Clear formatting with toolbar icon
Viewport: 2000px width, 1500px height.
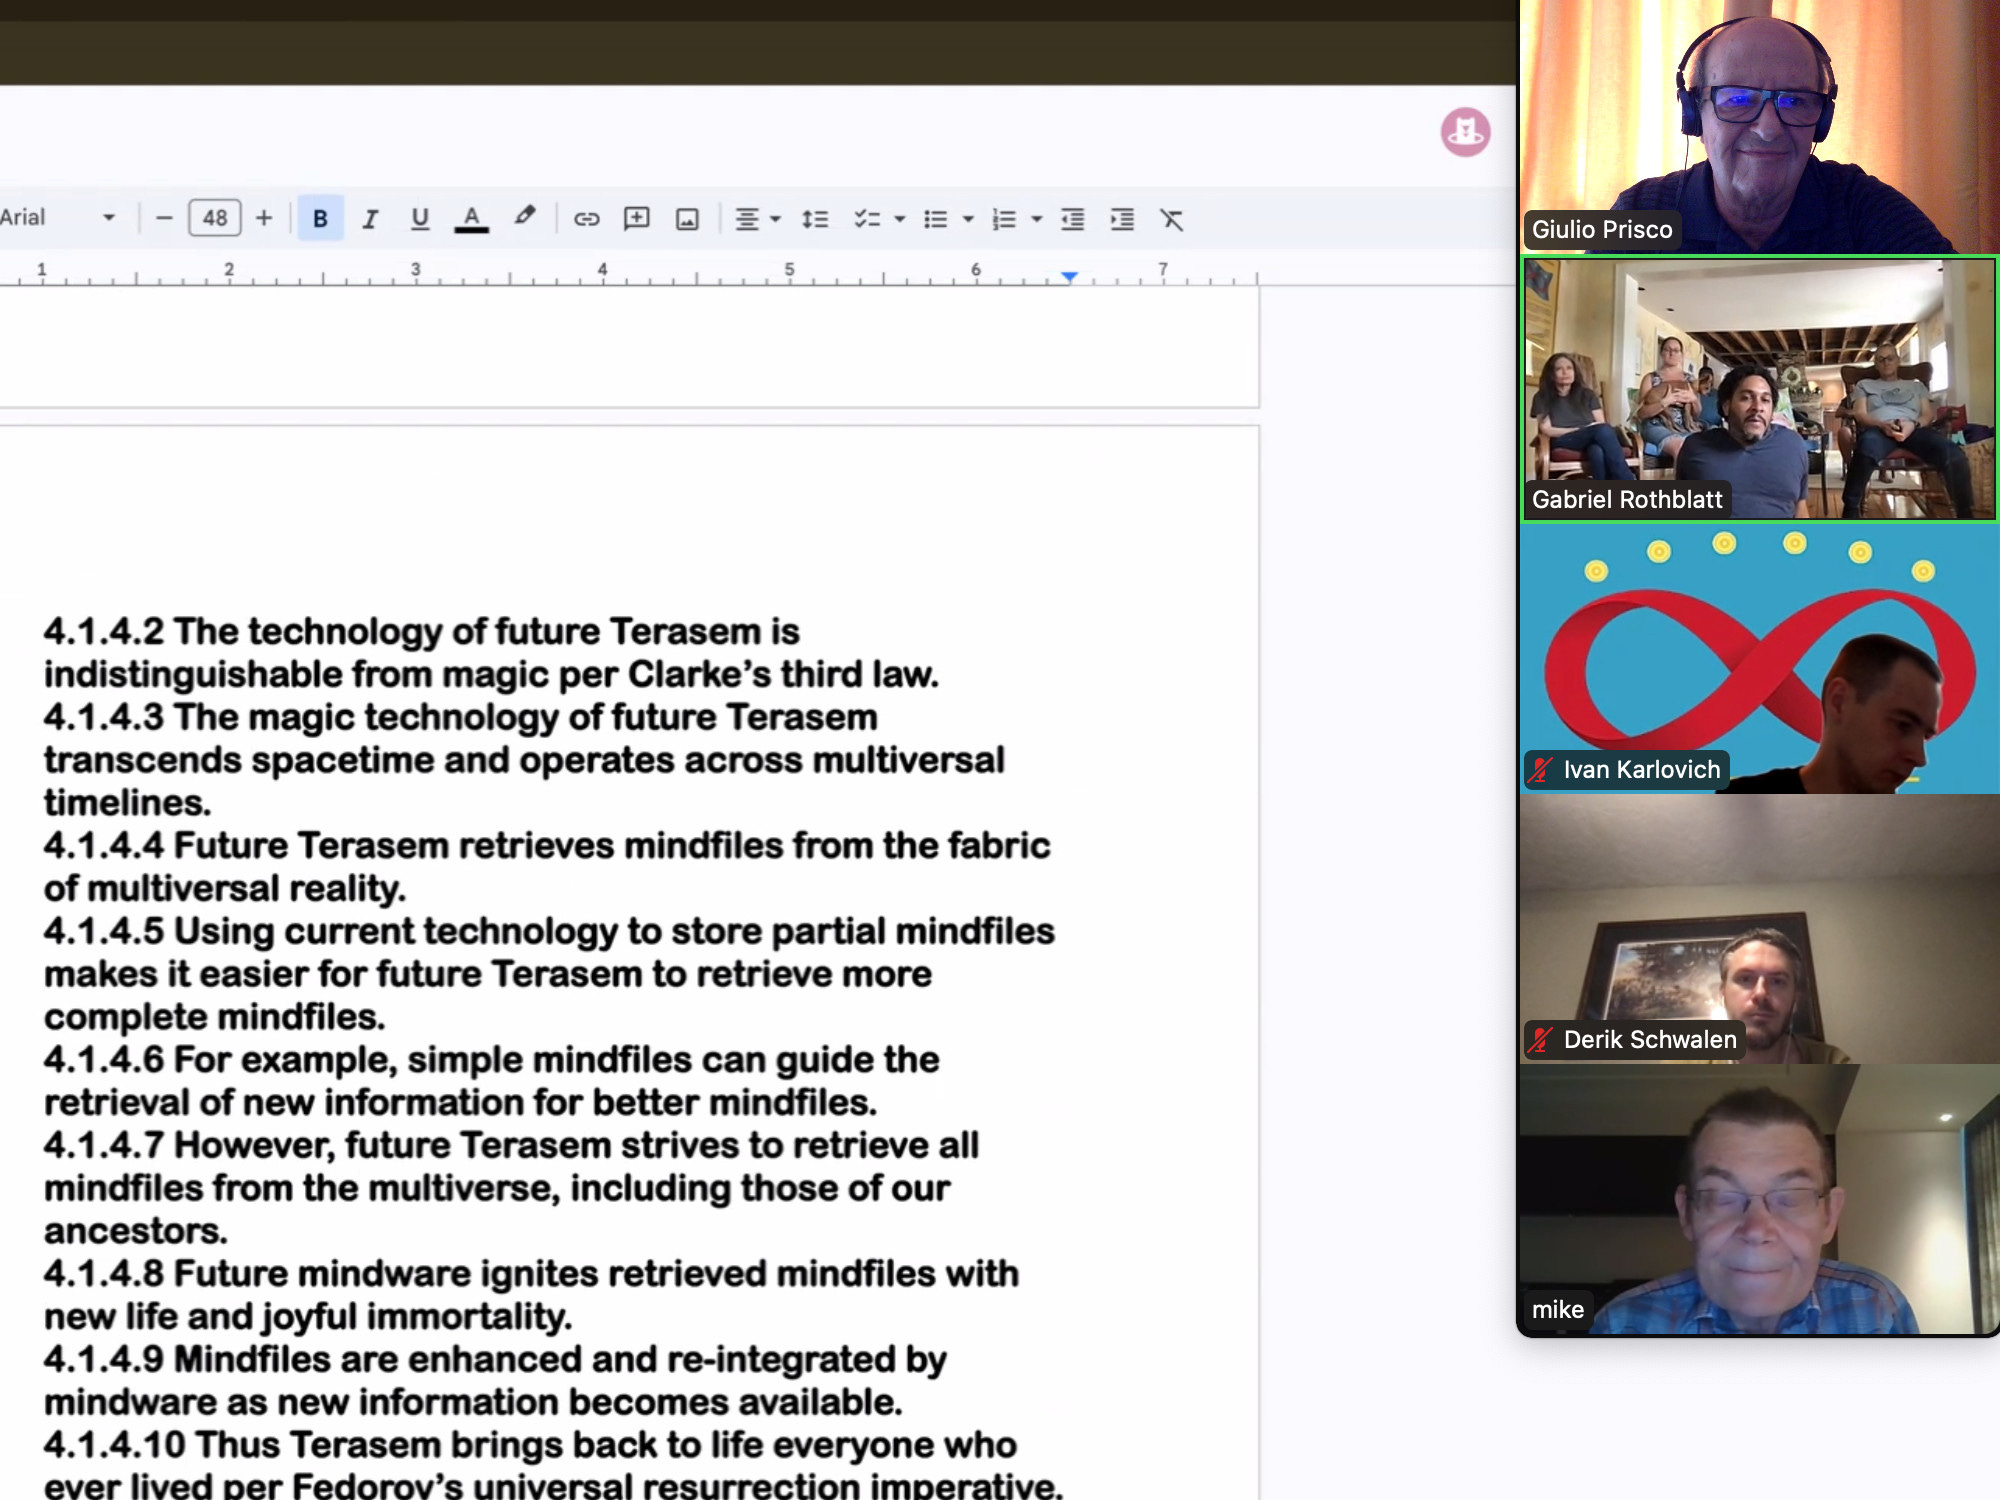tap(1171, 218)
